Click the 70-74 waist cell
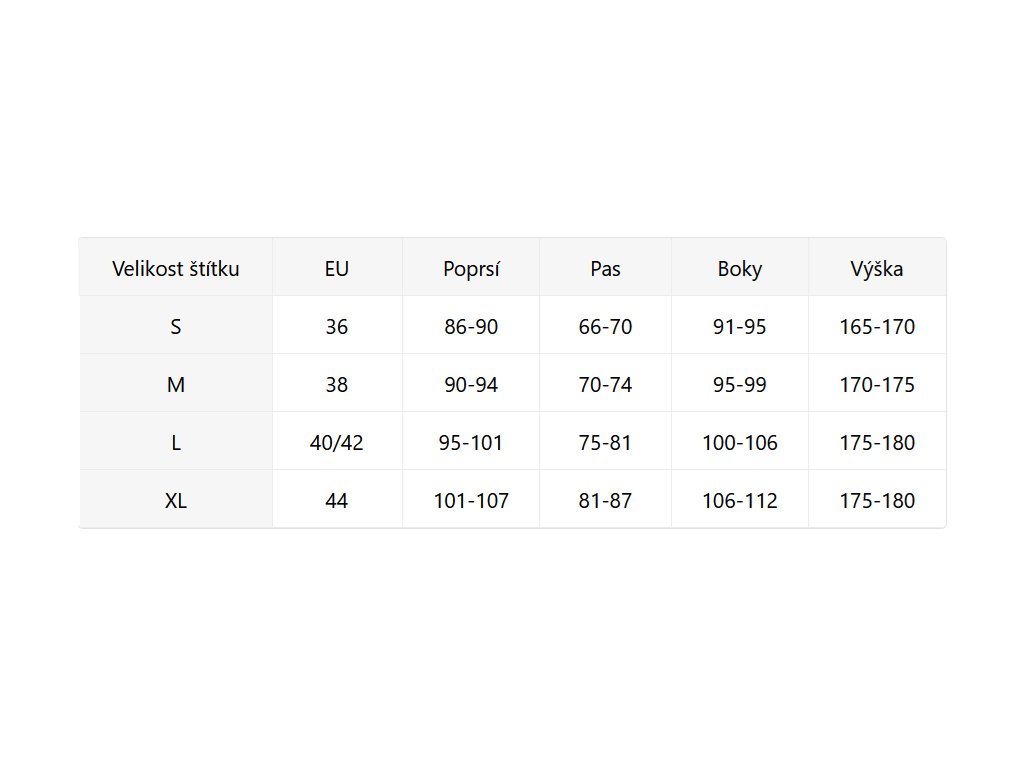The height and width of the screenshot is (768, 1024). pos(605,384)
